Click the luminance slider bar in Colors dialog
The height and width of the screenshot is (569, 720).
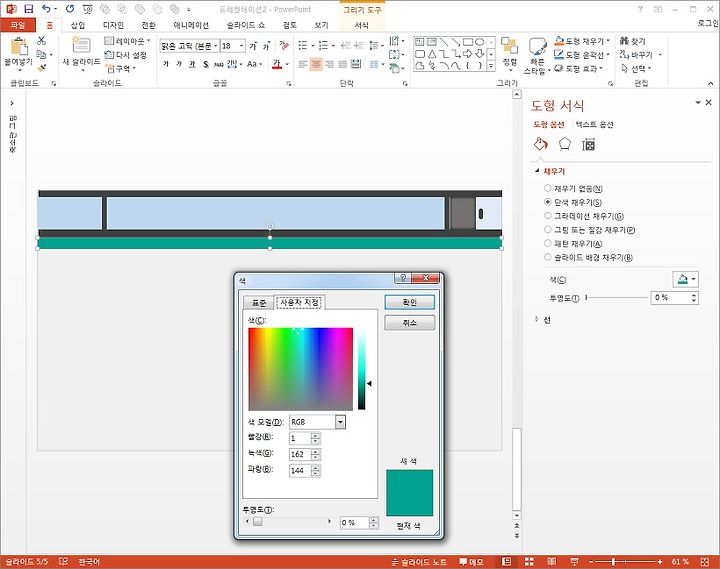[361, 369]
